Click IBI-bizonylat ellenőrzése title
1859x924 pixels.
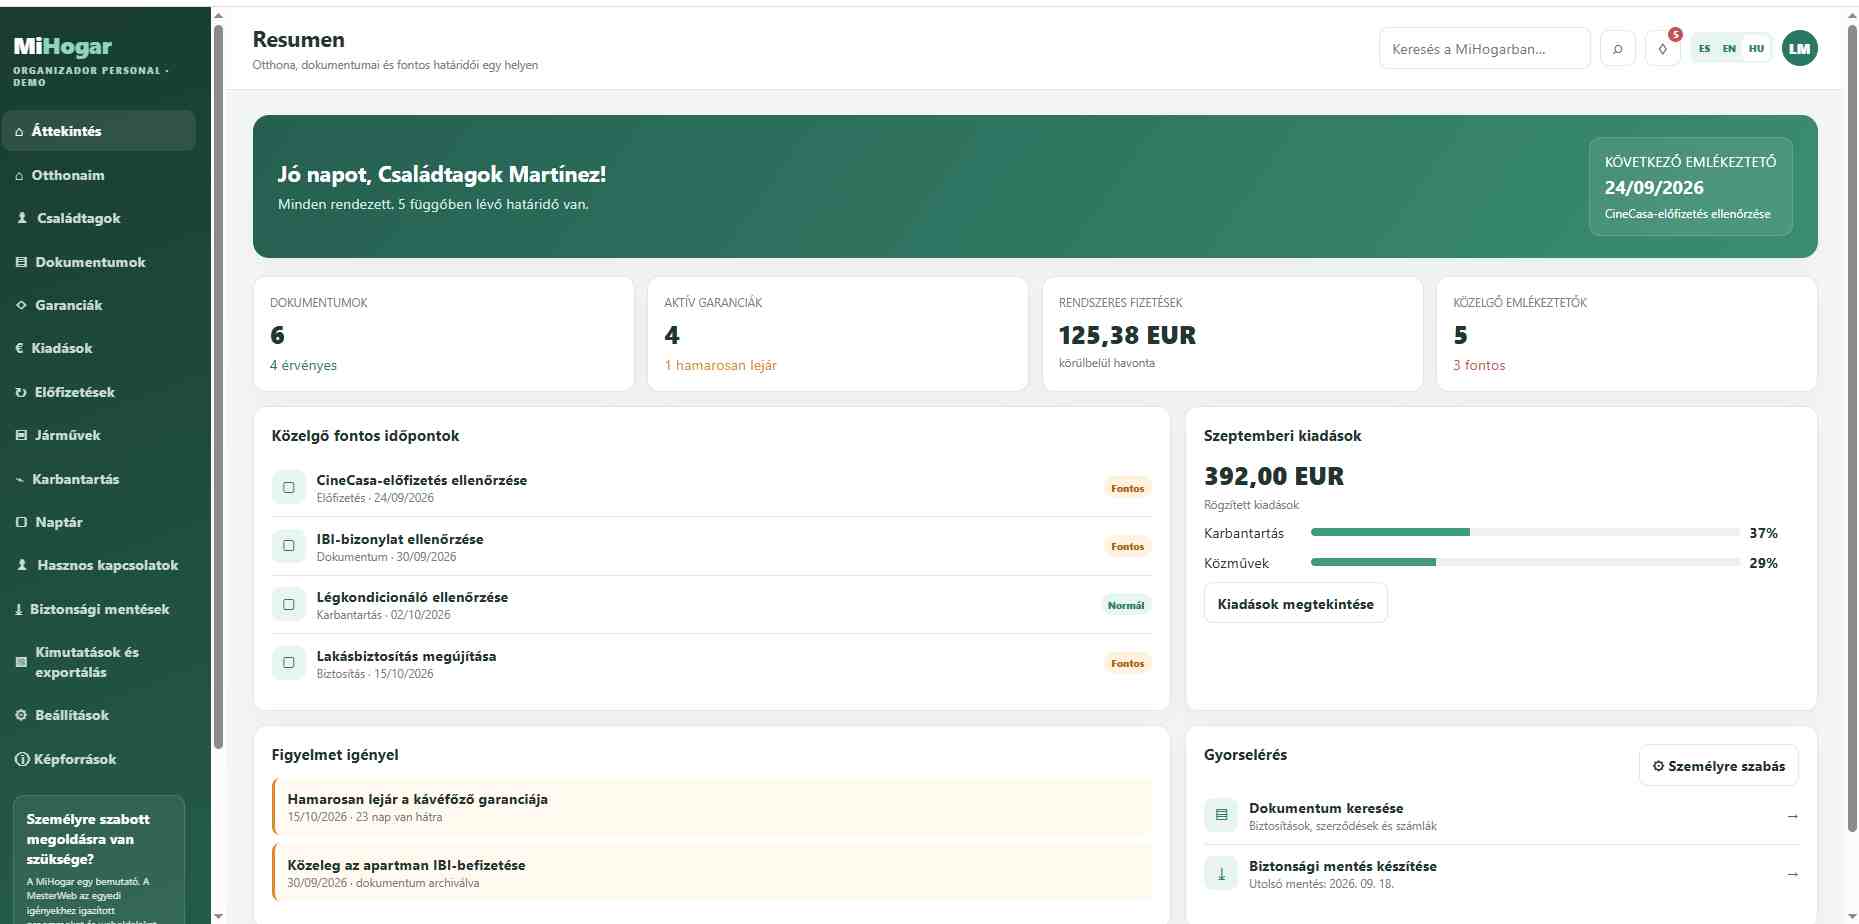(400, 539)
